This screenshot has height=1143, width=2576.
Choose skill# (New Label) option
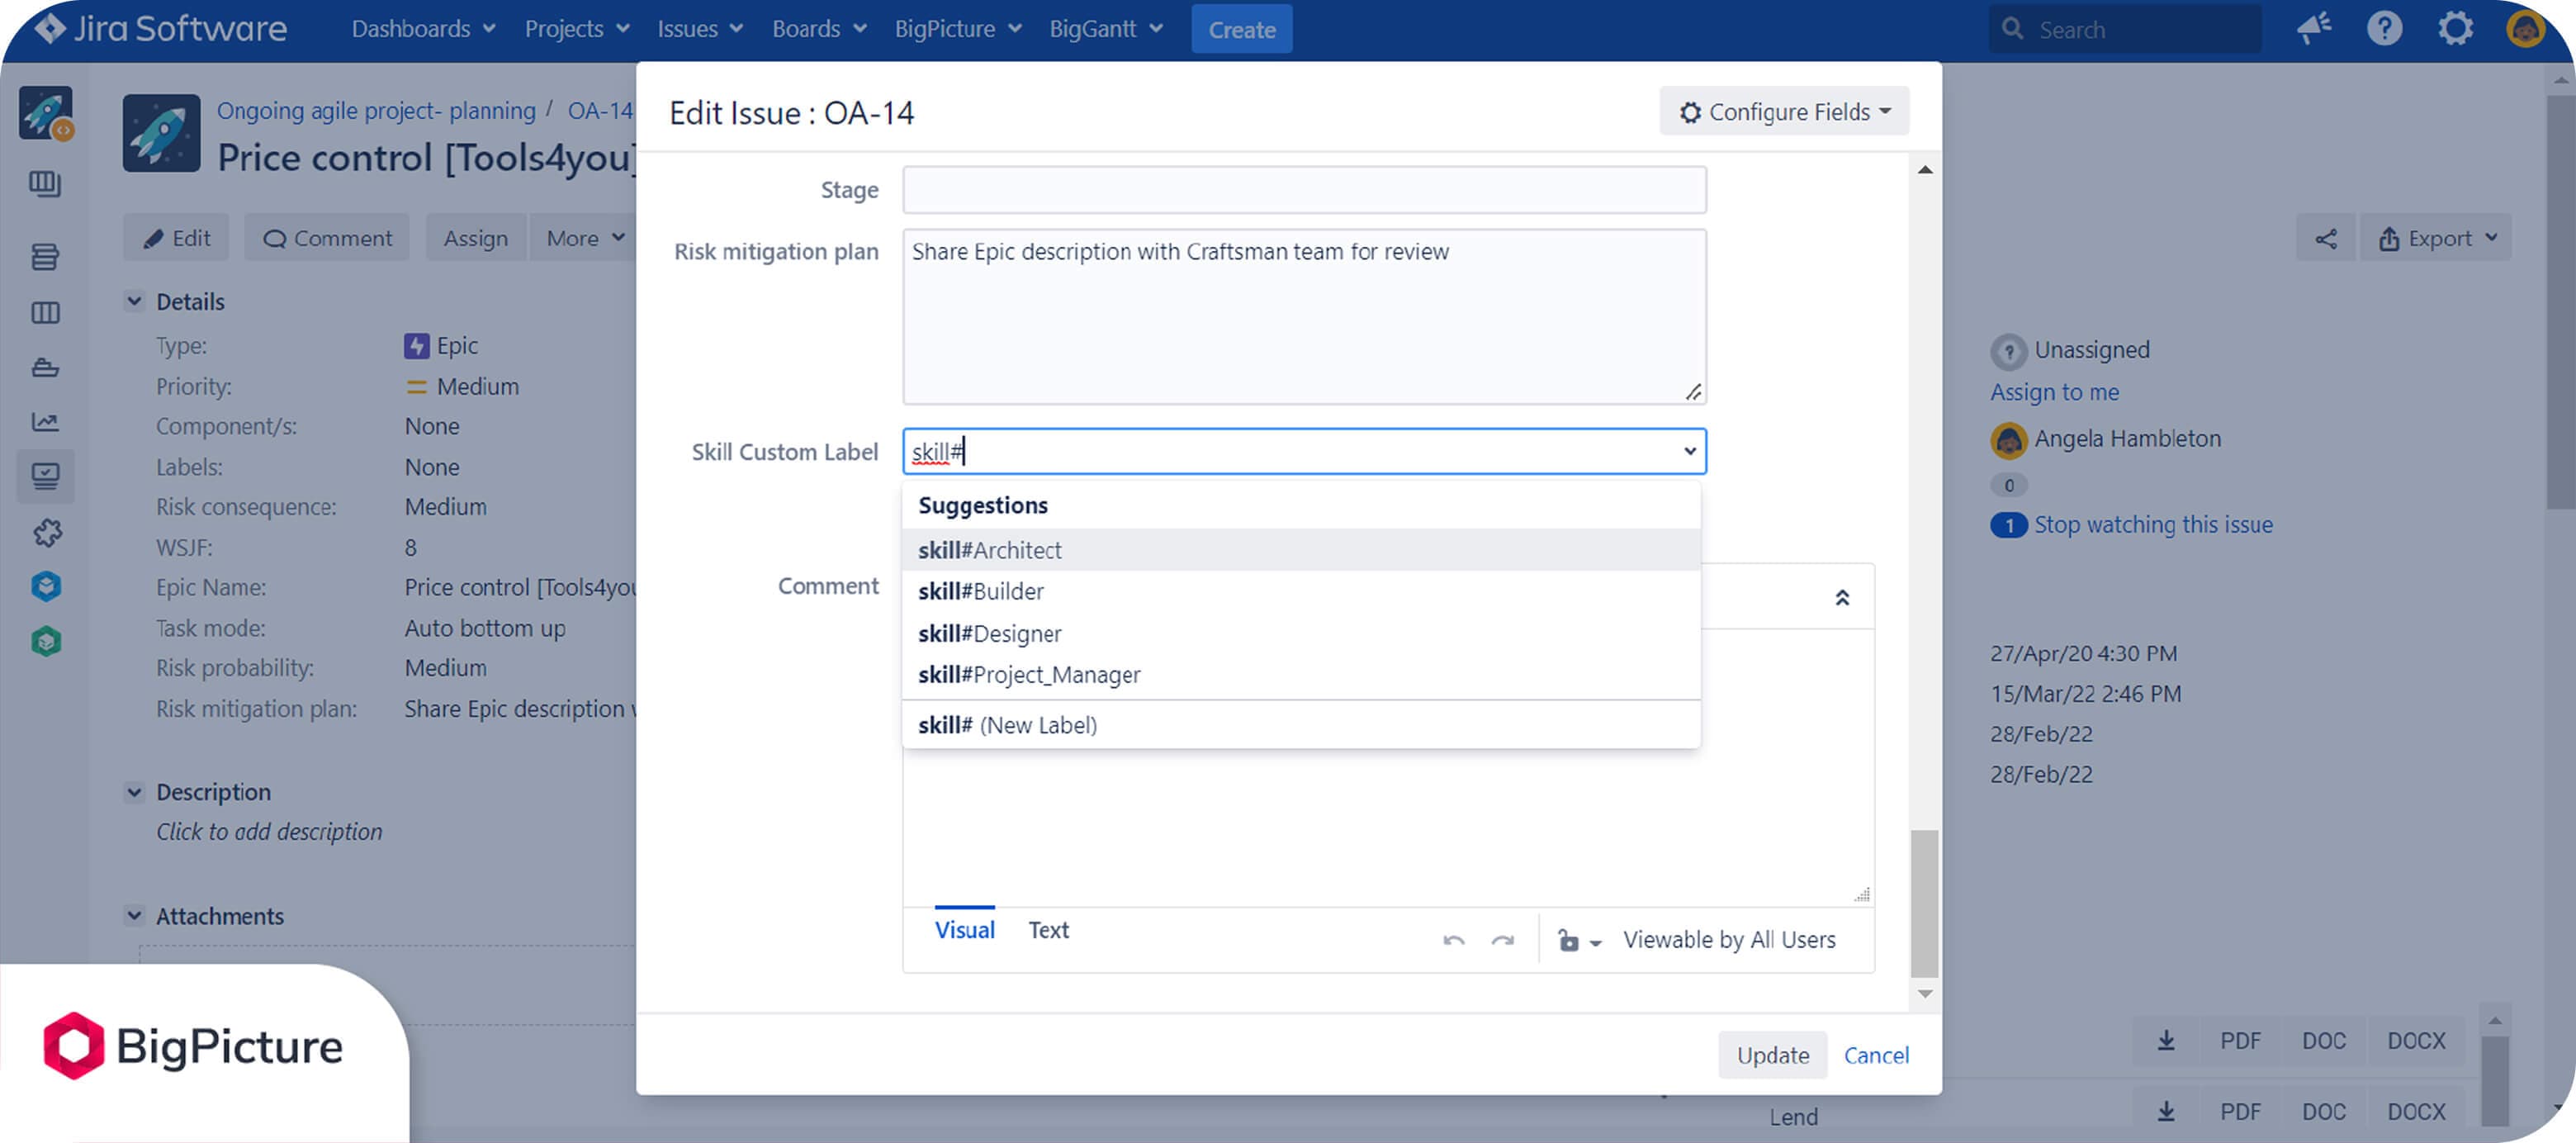click(1301, 725)
